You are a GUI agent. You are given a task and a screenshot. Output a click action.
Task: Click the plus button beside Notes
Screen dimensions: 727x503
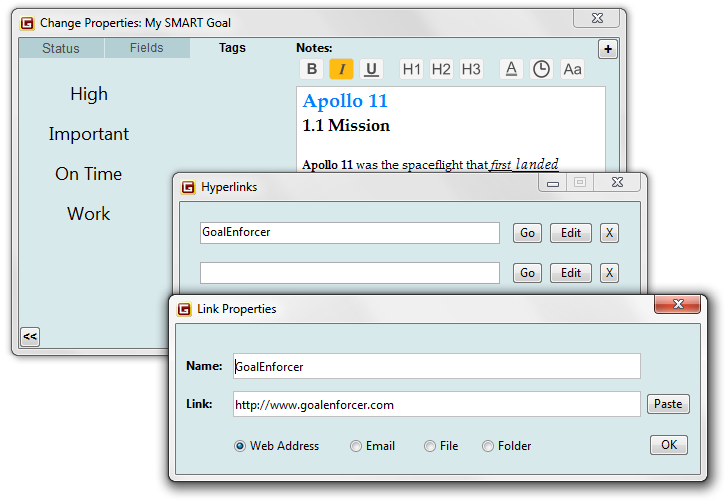[x=608, y=49]
